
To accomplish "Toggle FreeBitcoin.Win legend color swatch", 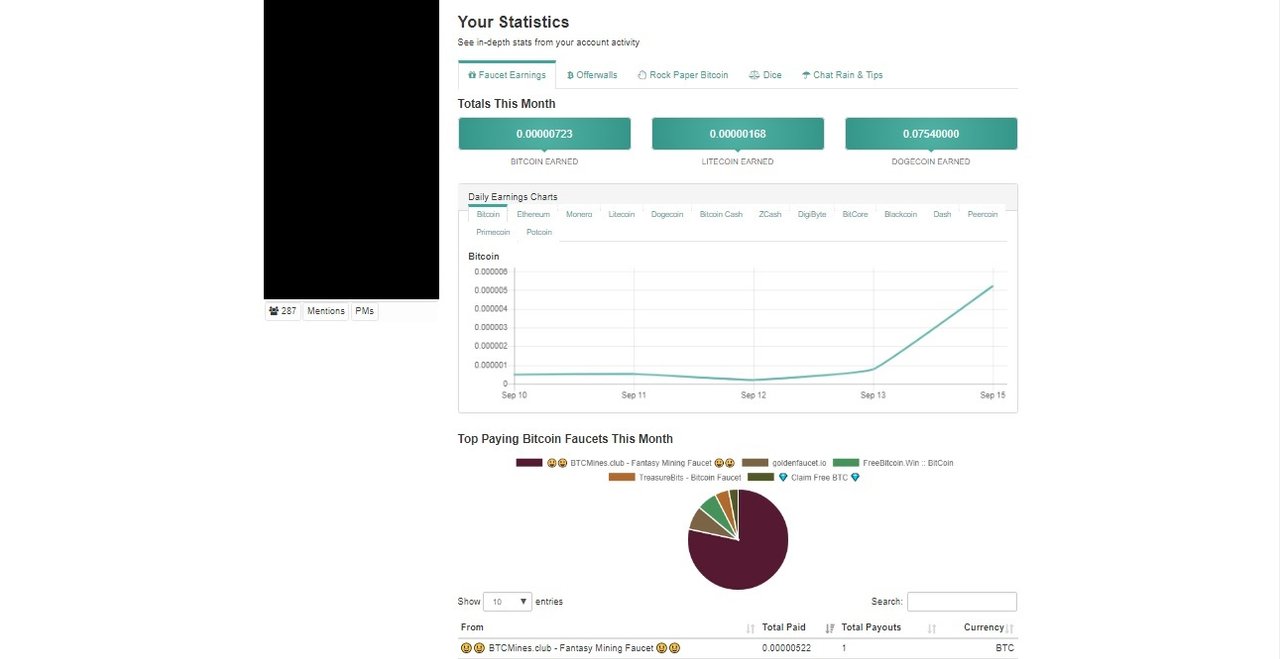I will 846,463.
